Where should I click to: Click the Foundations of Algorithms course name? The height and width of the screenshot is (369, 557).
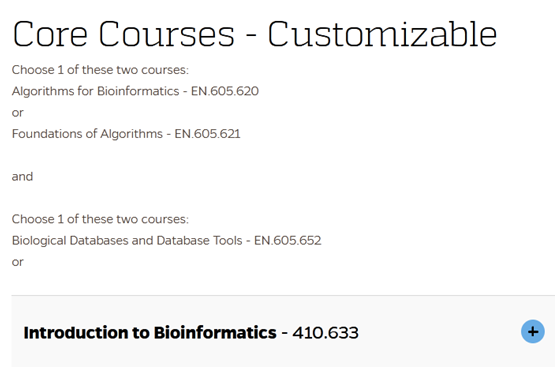[87, 134]
